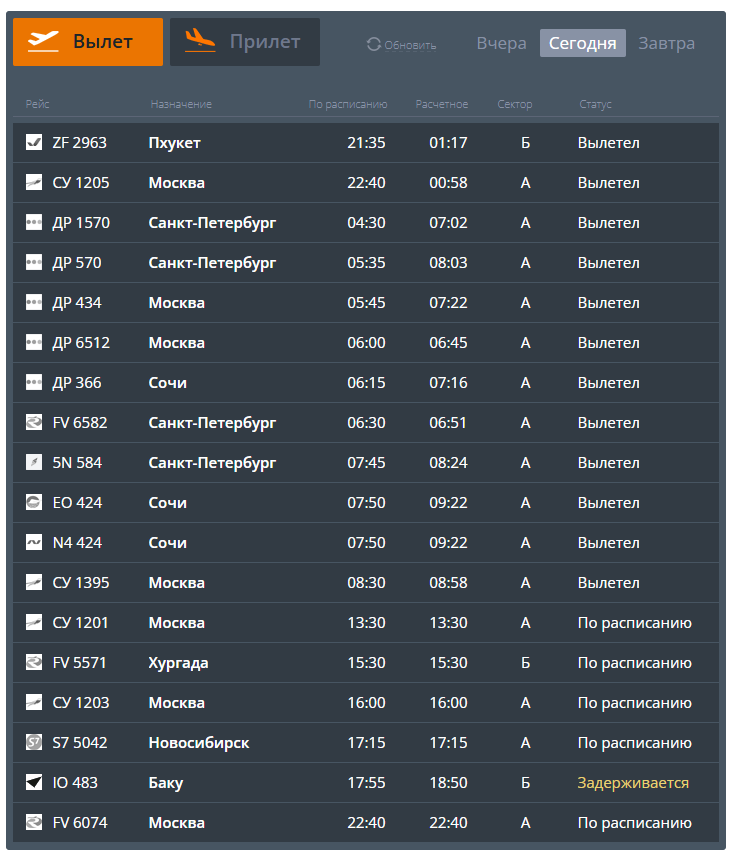
Task: Click the airline icon for flight ZF 2963
Action: coord(34,143)
